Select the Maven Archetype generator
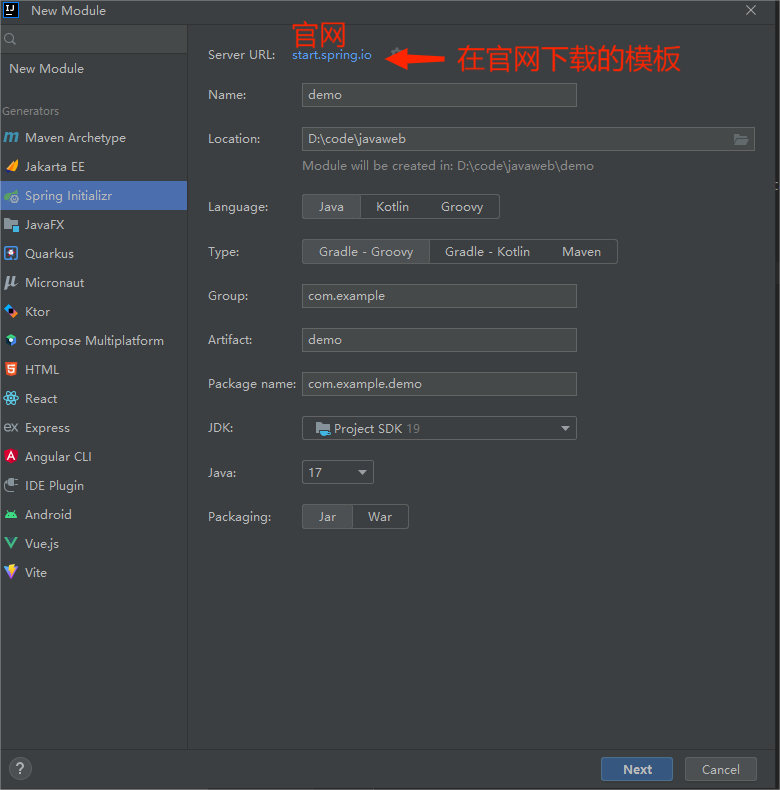Screen dimensions: 780x790 94,138
